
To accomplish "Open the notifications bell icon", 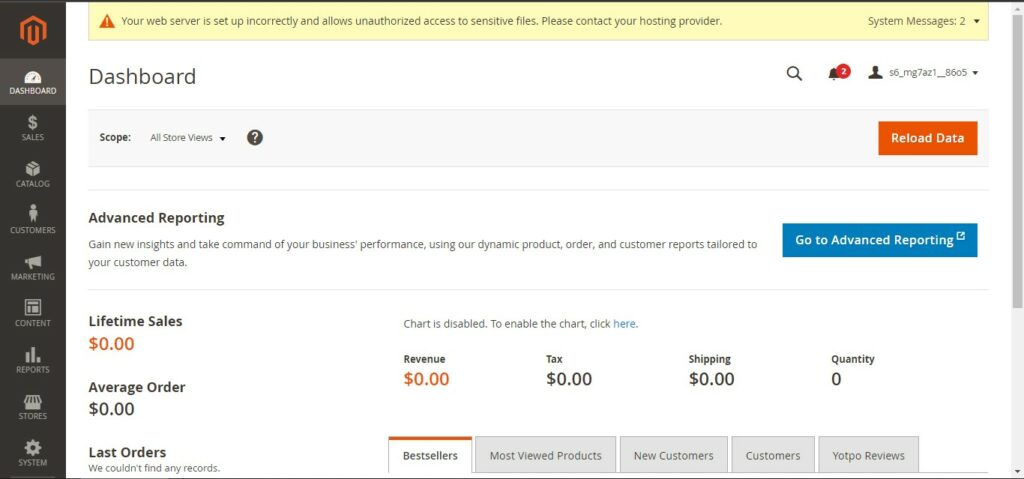I will tap(834, 74).
